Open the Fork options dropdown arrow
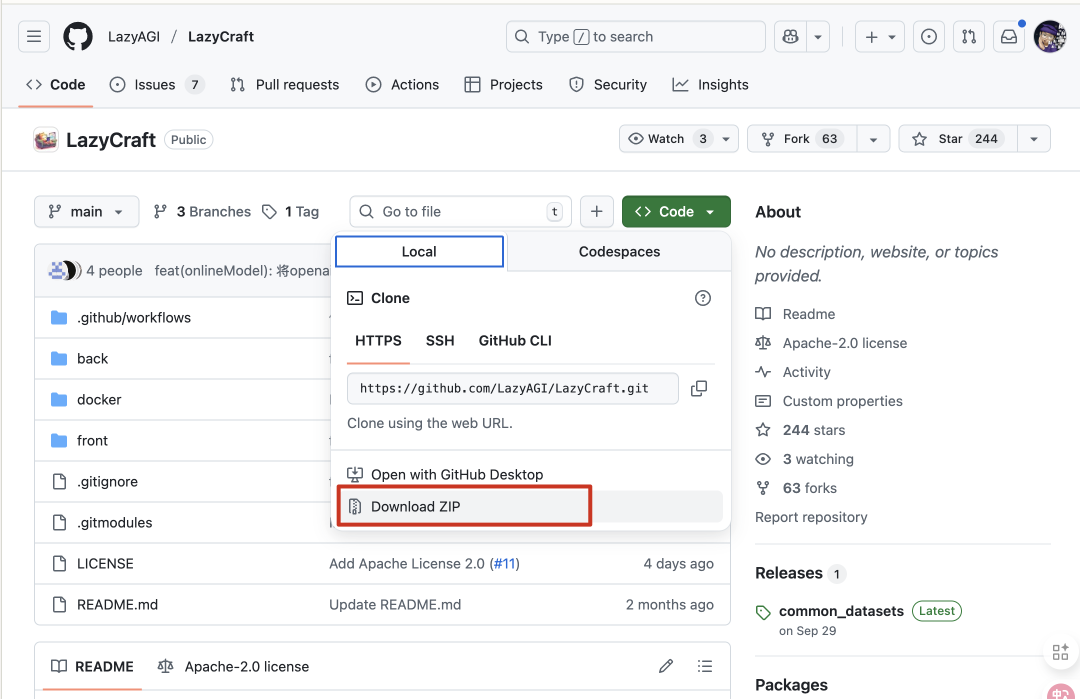1080x699 pixels. point(873,139)
